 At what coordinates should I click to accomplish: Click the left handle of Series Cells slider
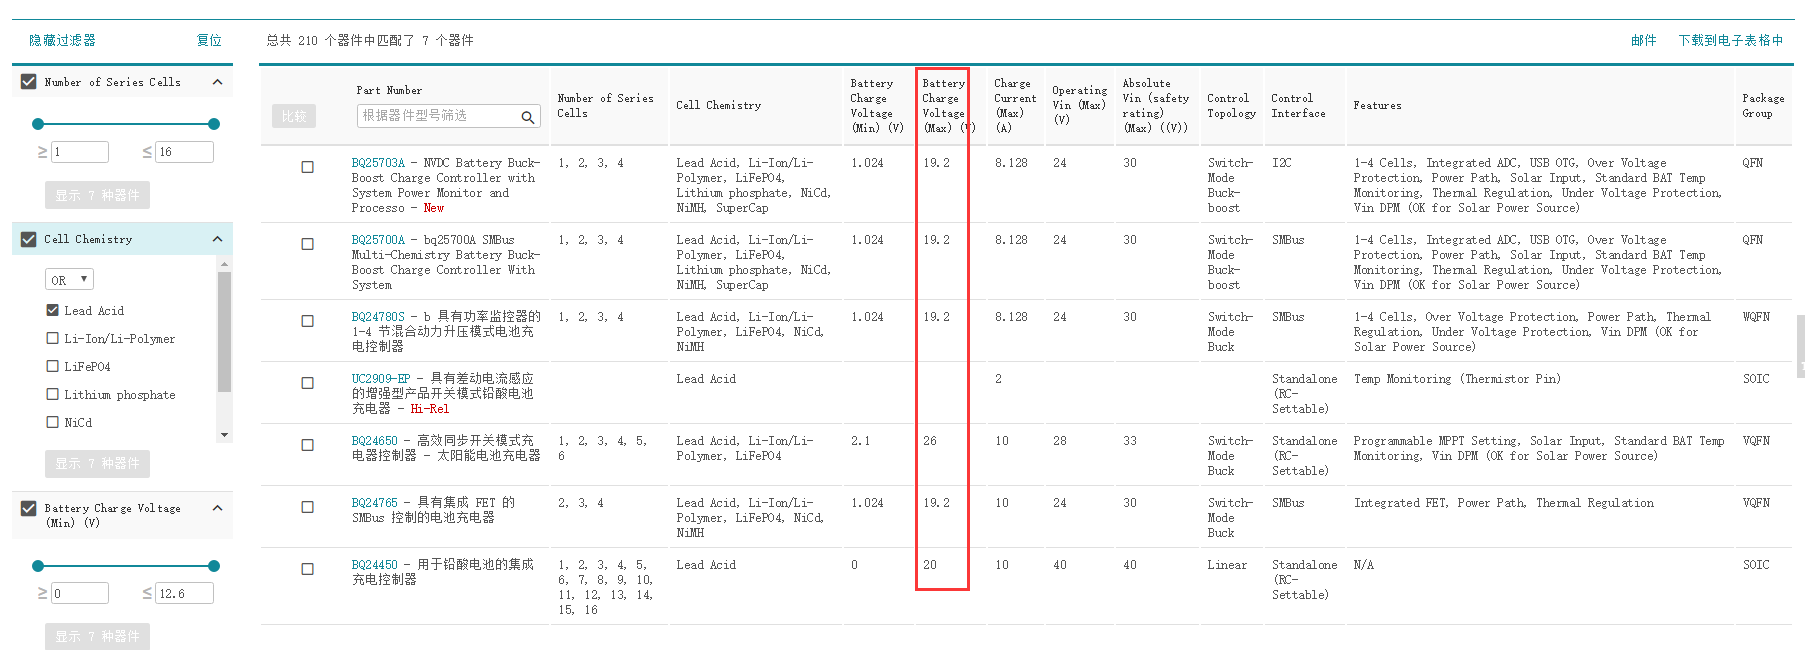pos(38,124)
